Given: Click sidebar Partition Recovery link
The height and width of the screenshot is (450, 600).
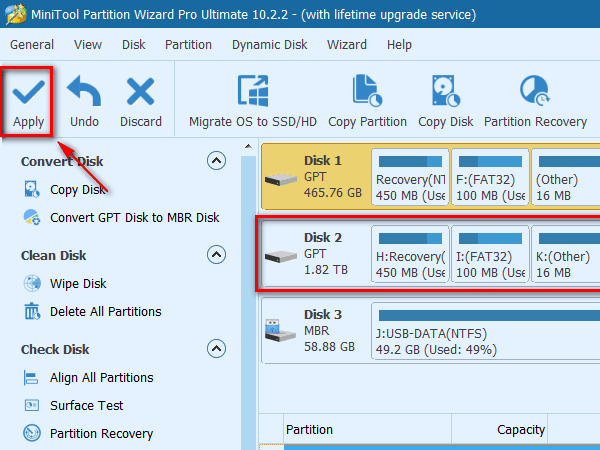Looking at the screenshot, I should pos(101,434).
